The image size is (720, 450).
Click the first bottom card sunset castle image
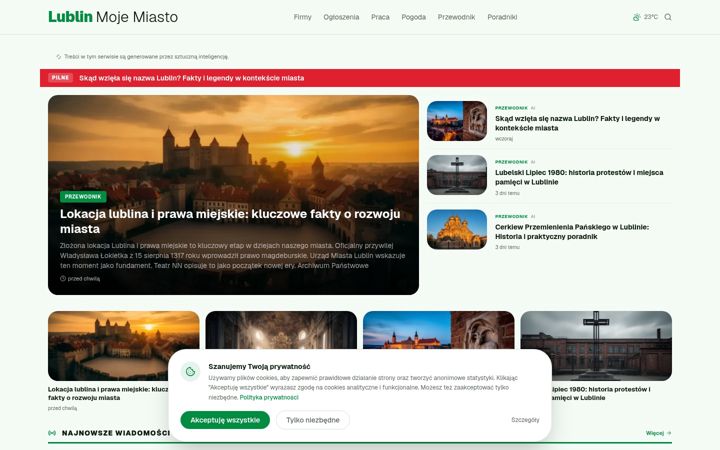coord(124,346)
